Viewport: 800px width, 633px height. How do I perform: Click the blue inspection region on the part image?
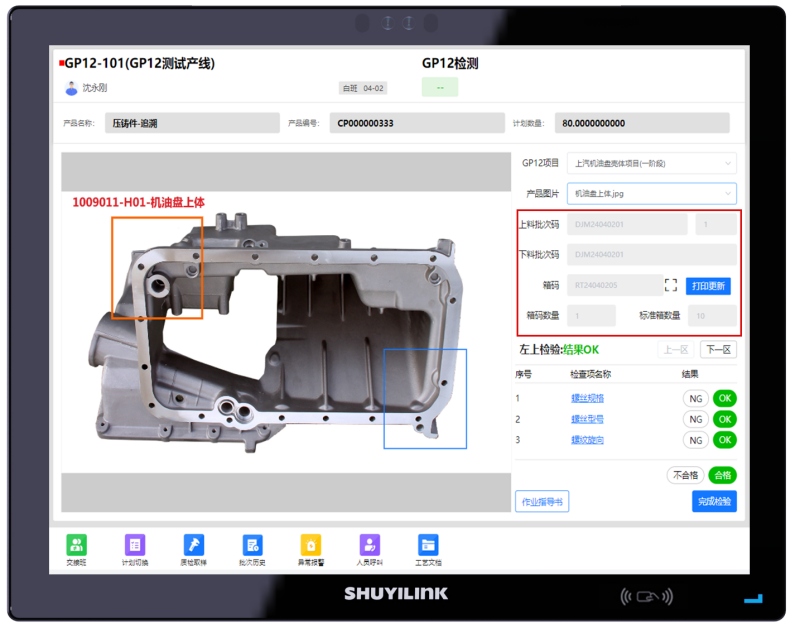(425, 398)
